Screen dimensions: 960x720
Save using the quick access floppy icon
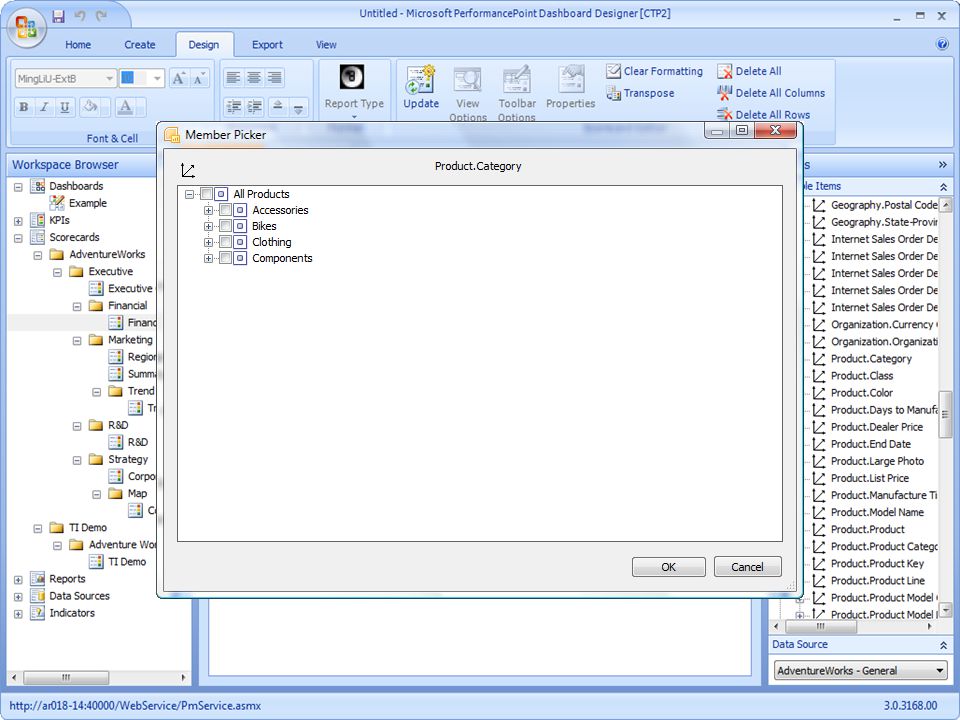[x=58, y=16]
